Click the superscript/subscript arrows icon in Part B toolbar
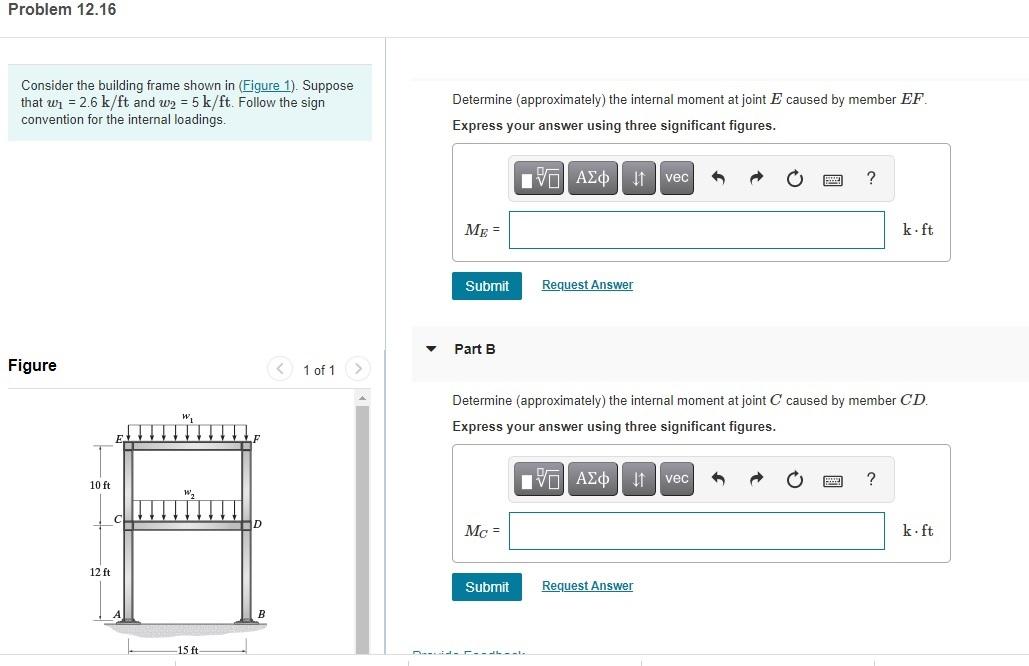 coord(638,478)
